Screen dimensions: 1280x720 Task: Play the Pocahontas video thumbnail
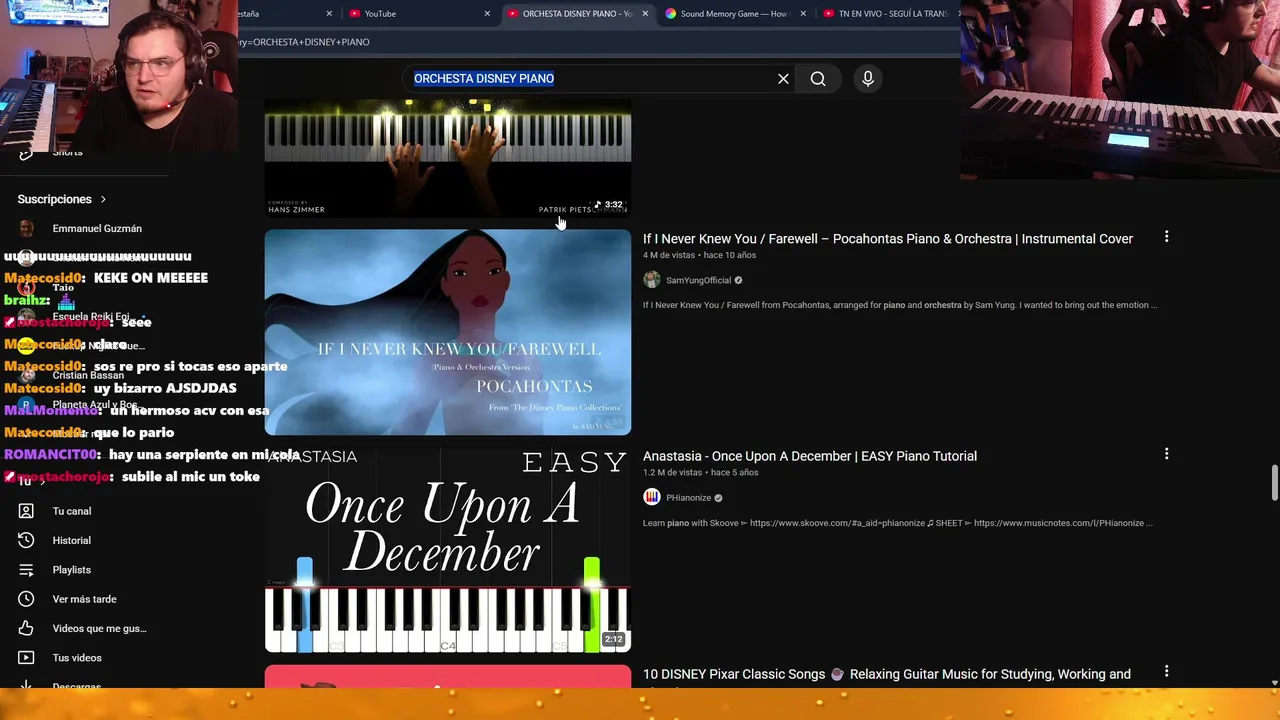point(448,332)
